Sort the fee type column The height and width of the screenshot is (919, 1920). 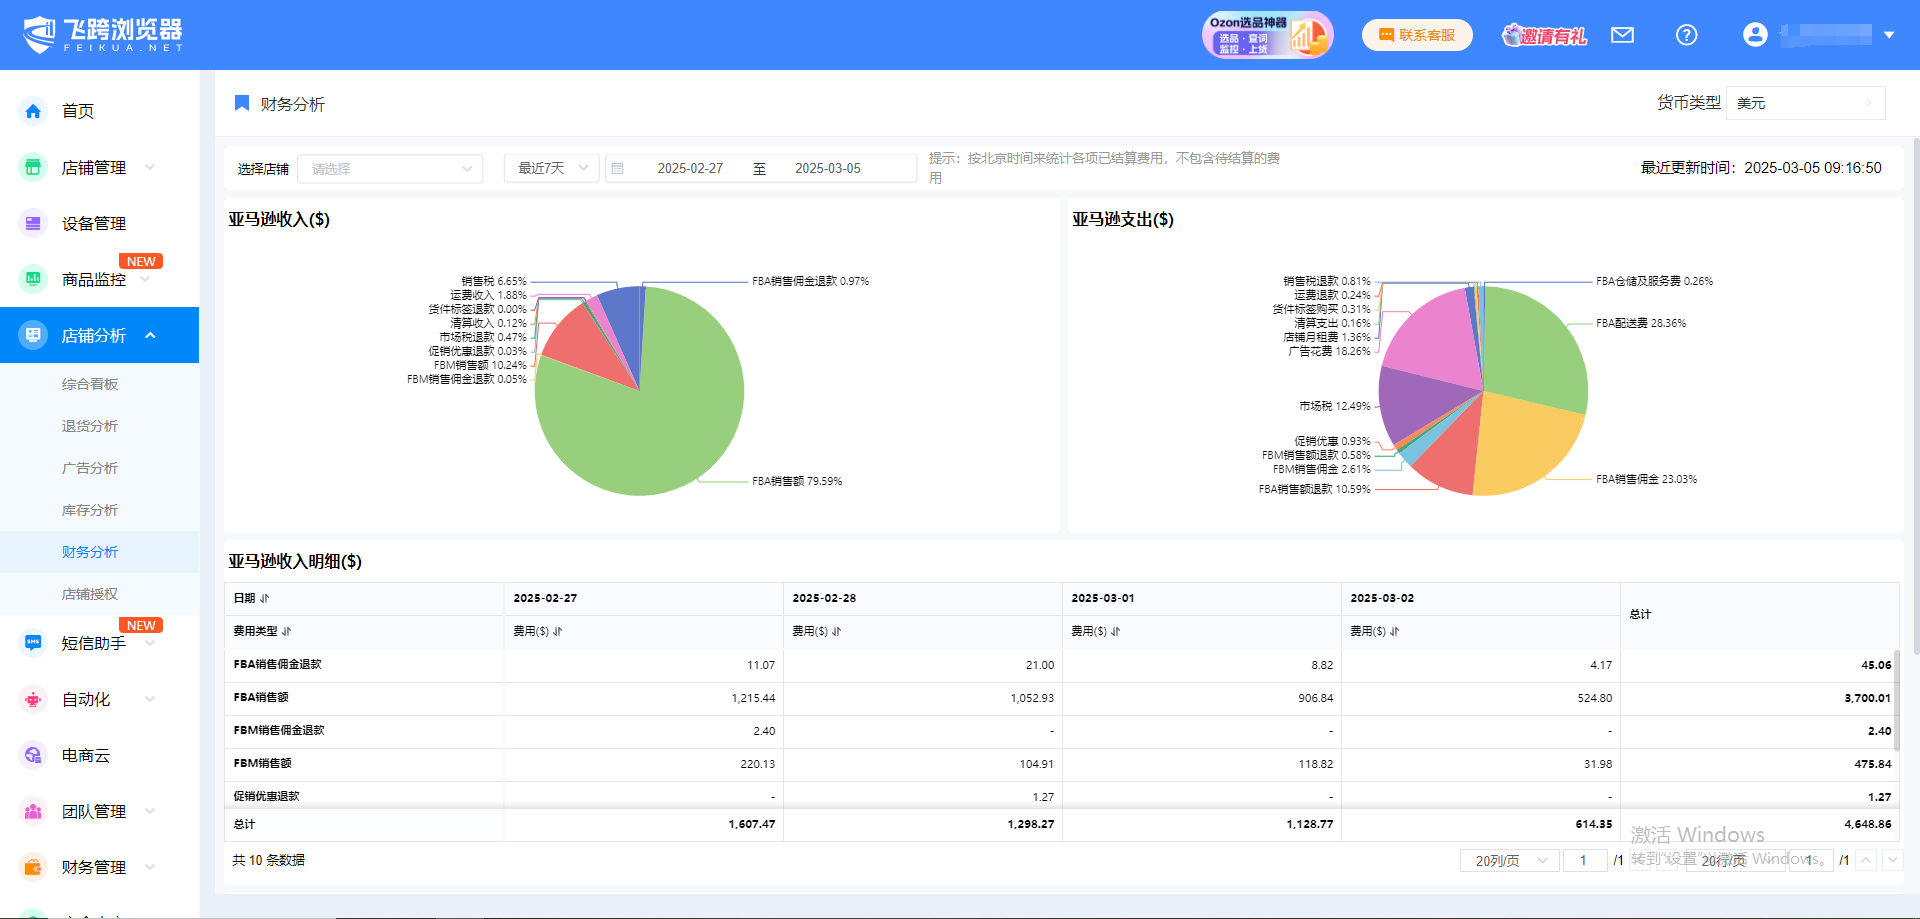[287, 631]
